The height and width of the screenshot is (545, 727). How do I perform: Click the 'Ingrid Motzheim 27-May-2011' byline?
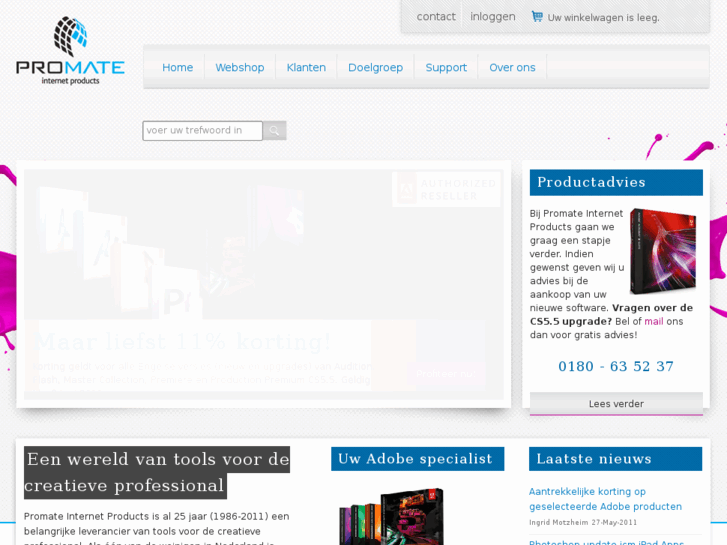[x=583, y=522]
